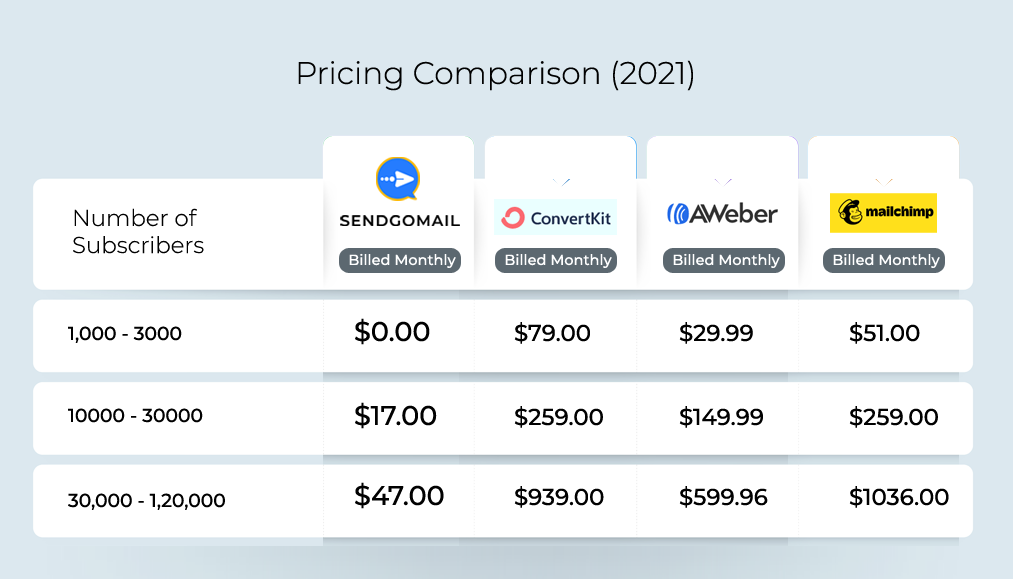Viewport: 1013px width, 579px height.
Task: Select Billed Monthly under Mailchimp
Action: point(884,260)
